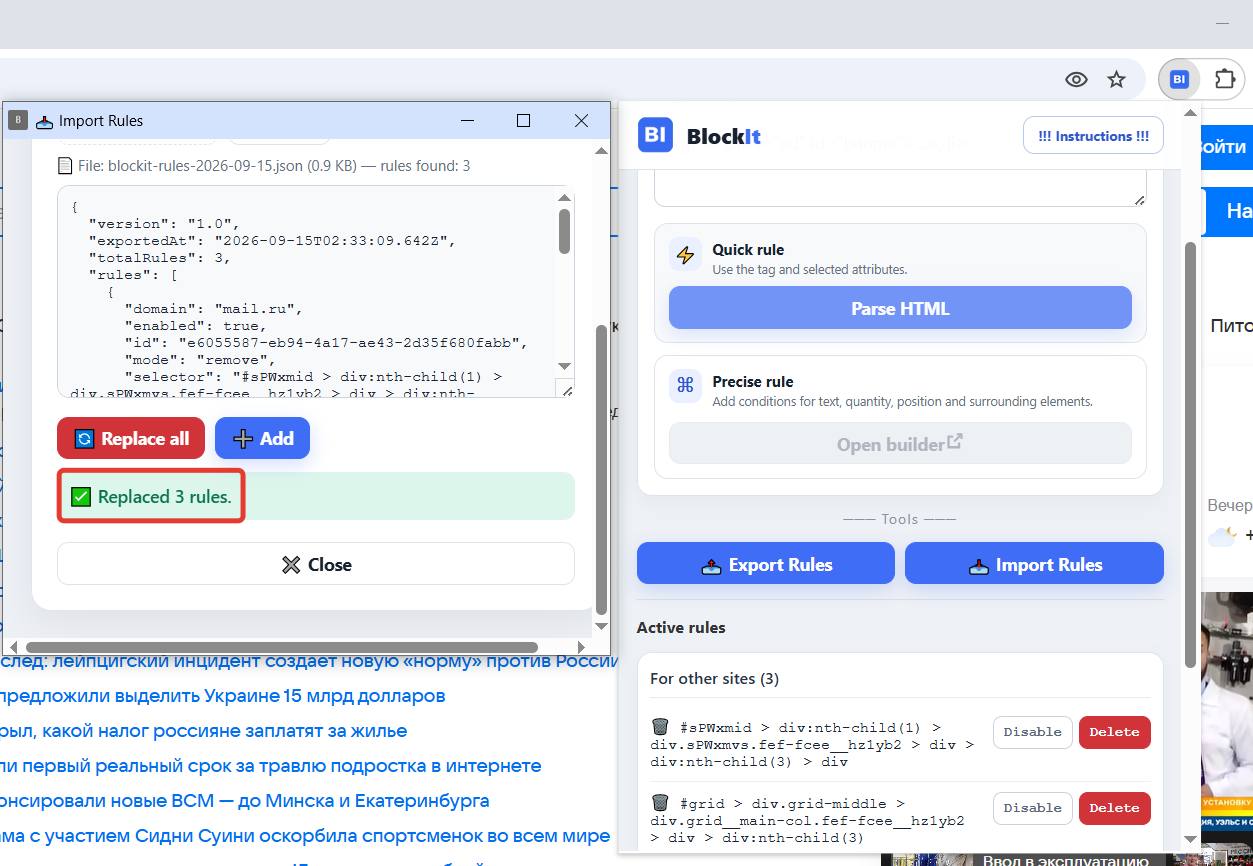The image size is (1253, 866).
Task: Click the "For other sites (3)" group heading
Action: point(714,678)
